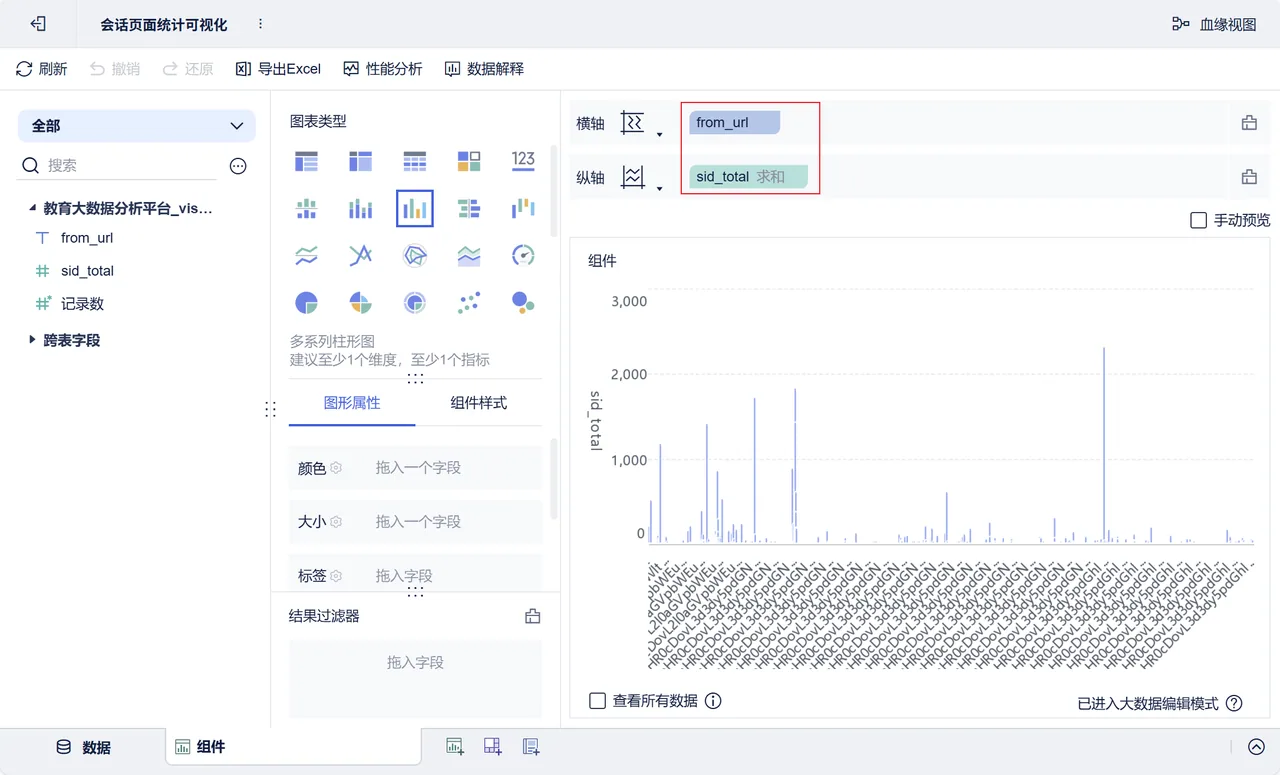
Task: Click the more-options circle icon beside search
Action: tap(238, 166)
